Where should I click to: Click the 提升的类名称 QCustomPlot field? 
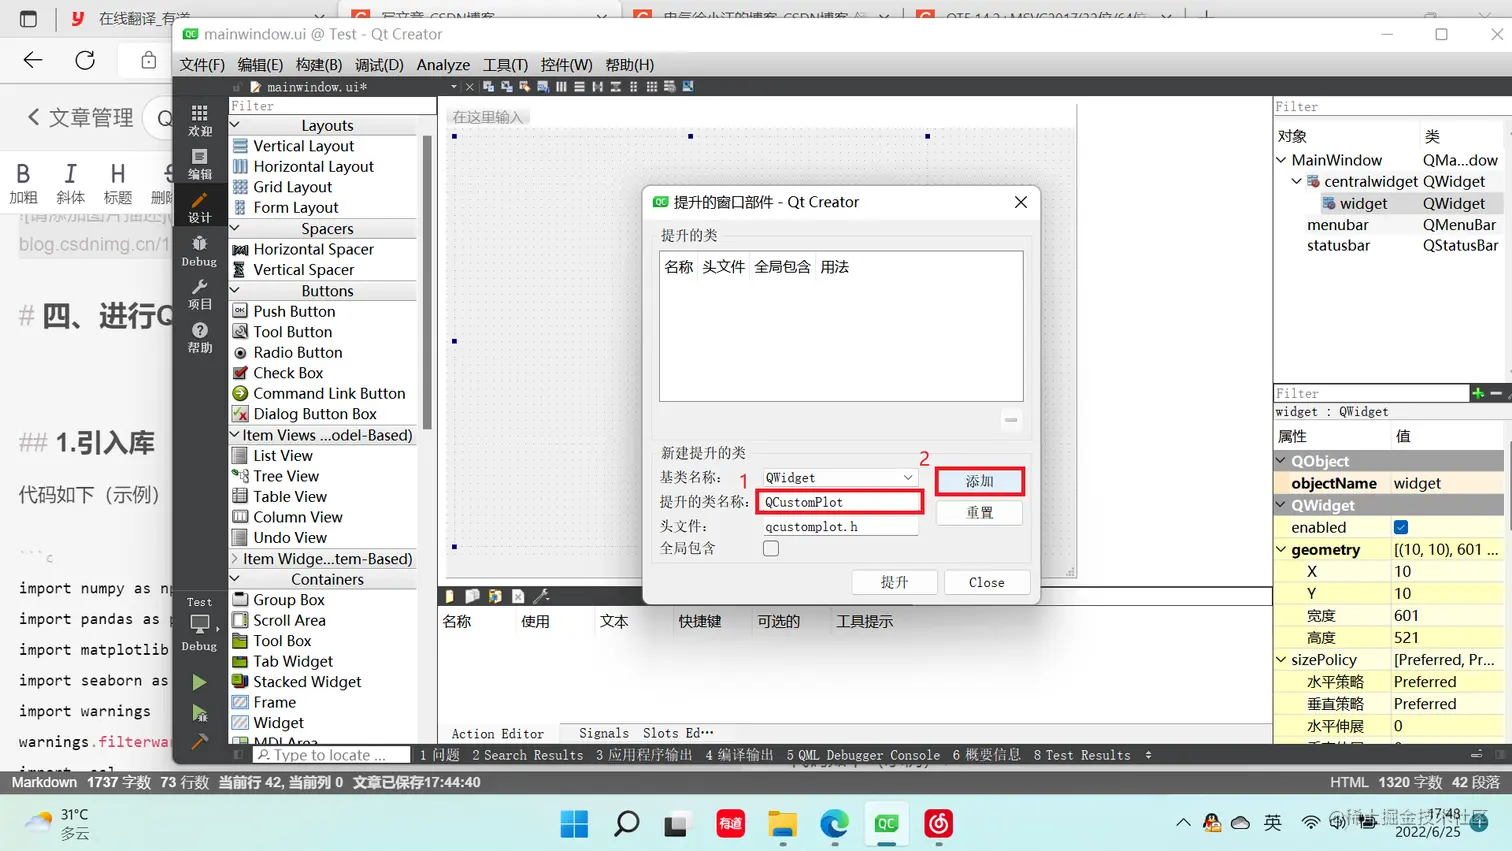(839, 502)
